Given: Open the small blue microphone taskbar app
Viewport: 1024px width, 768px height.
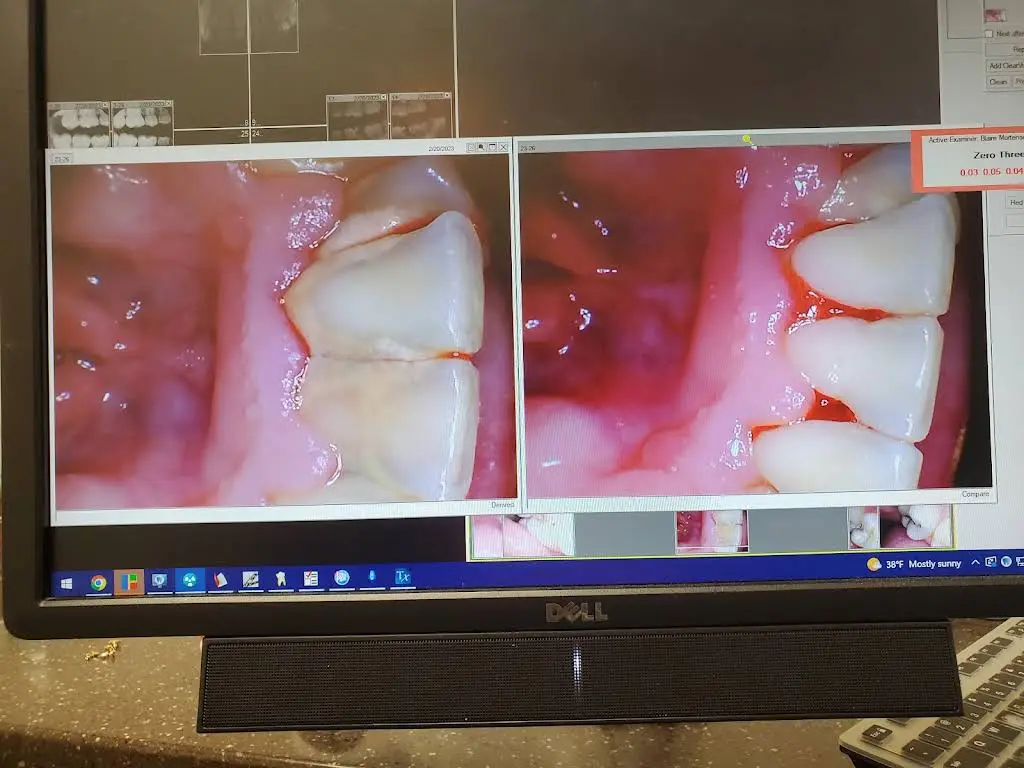Looking at the screenshot, I should click(372, 577).
